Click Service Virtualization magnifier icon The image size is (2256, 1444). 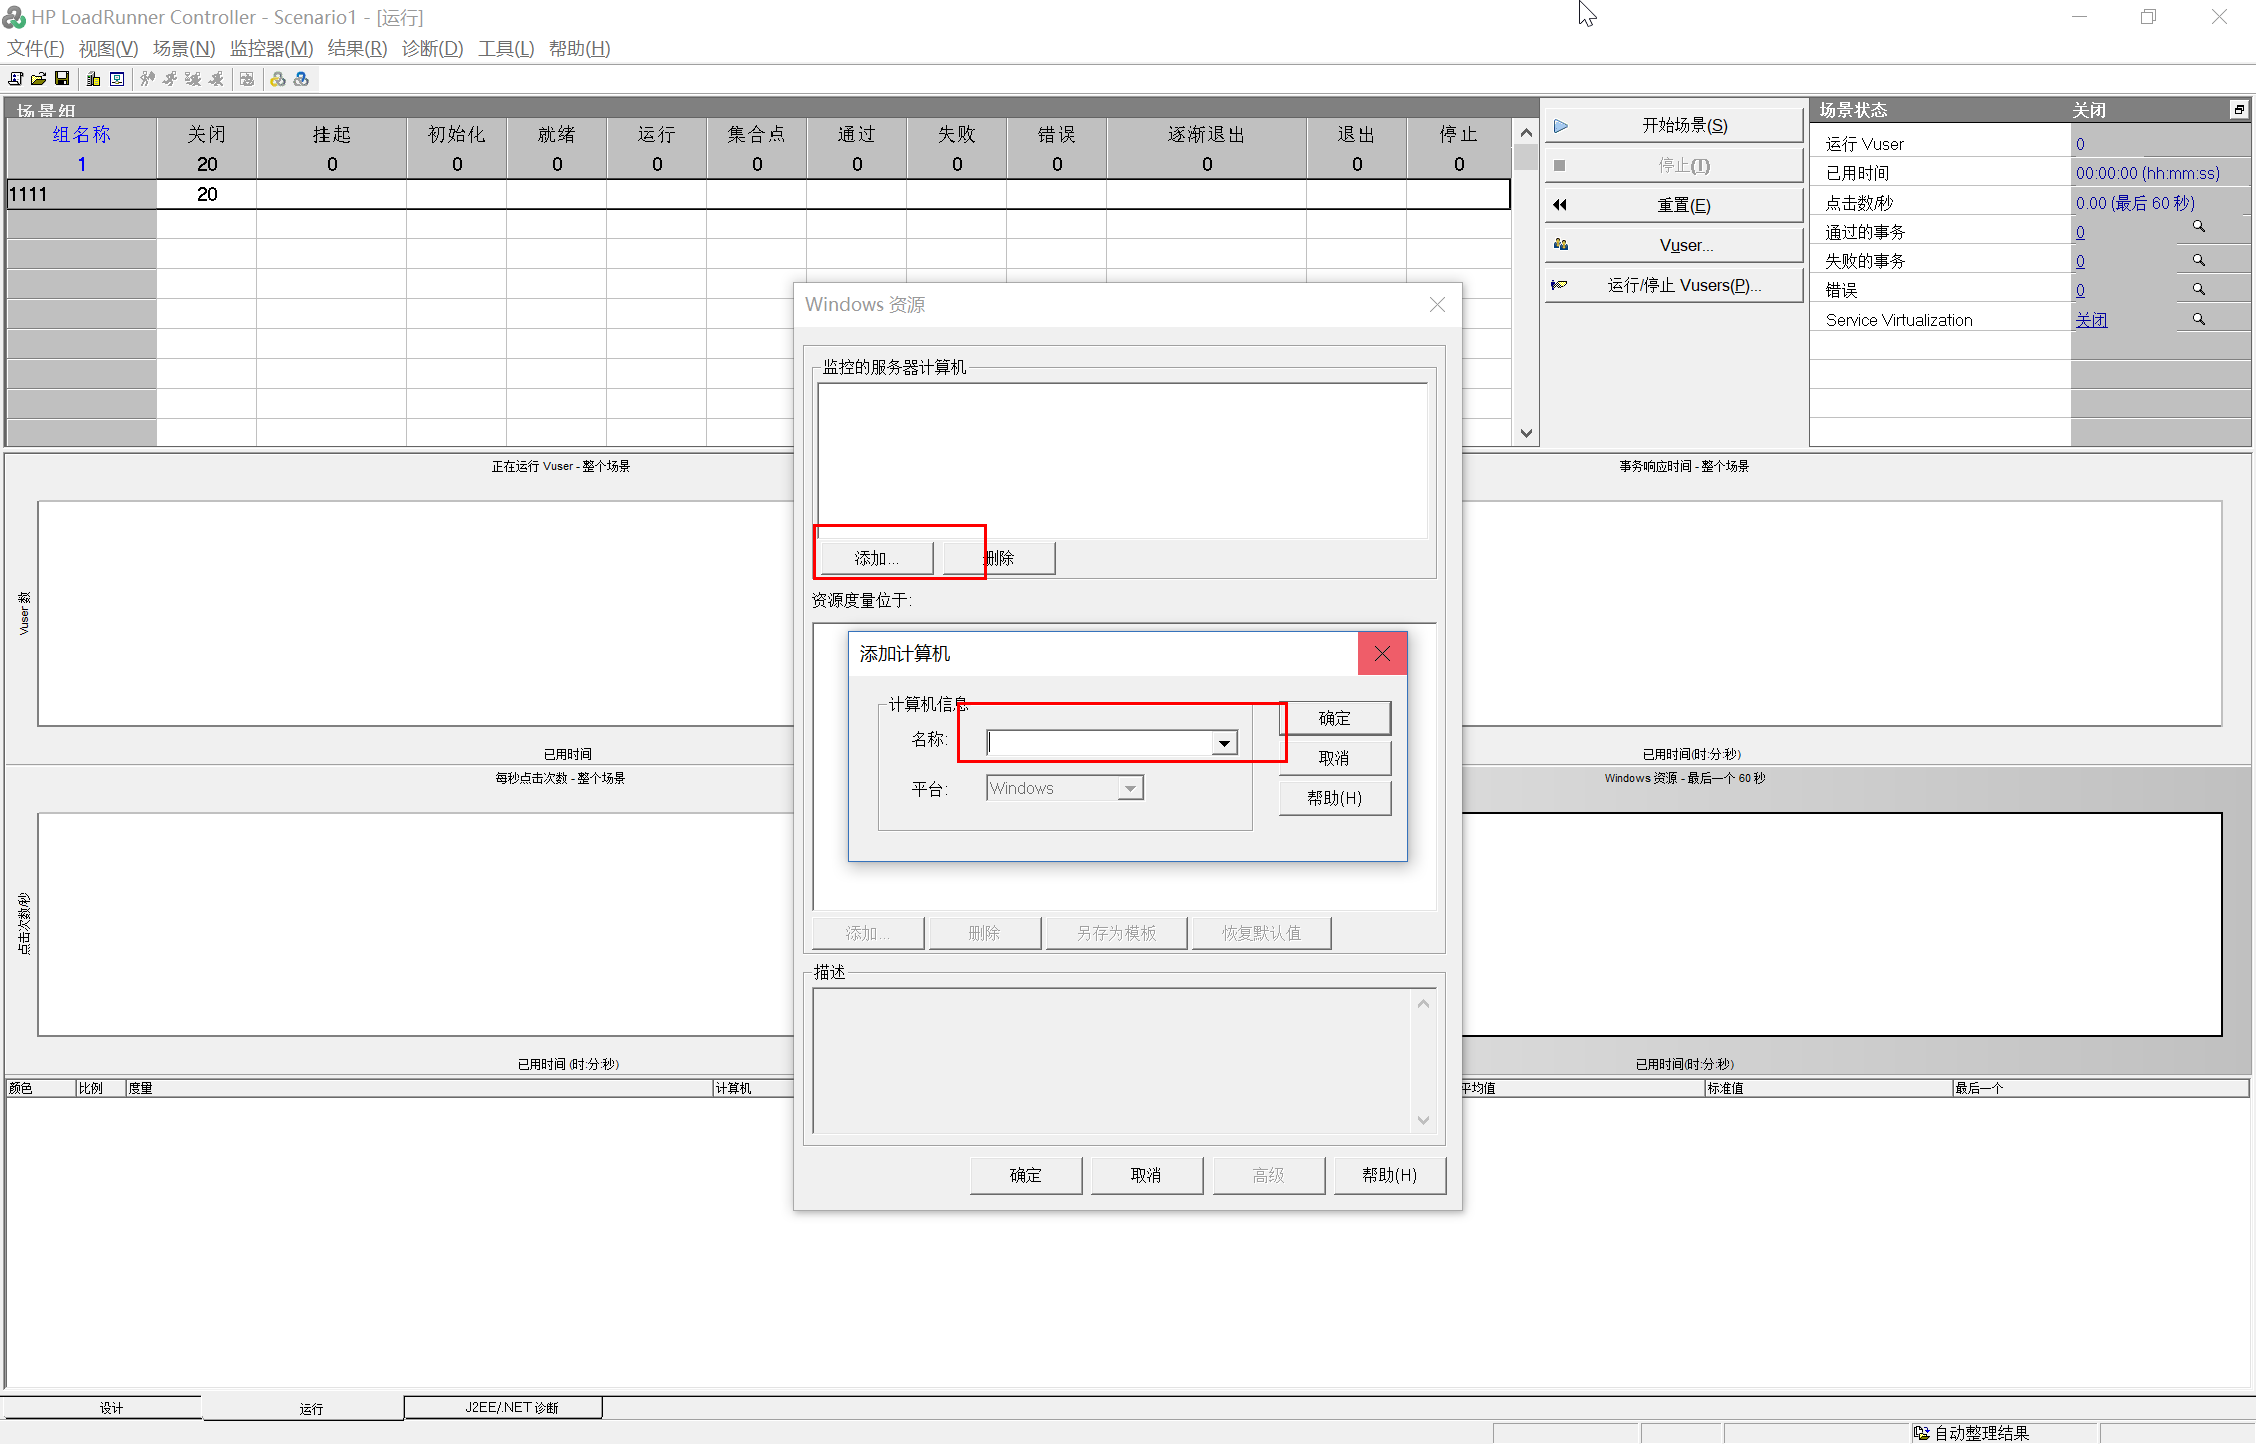2197,318
